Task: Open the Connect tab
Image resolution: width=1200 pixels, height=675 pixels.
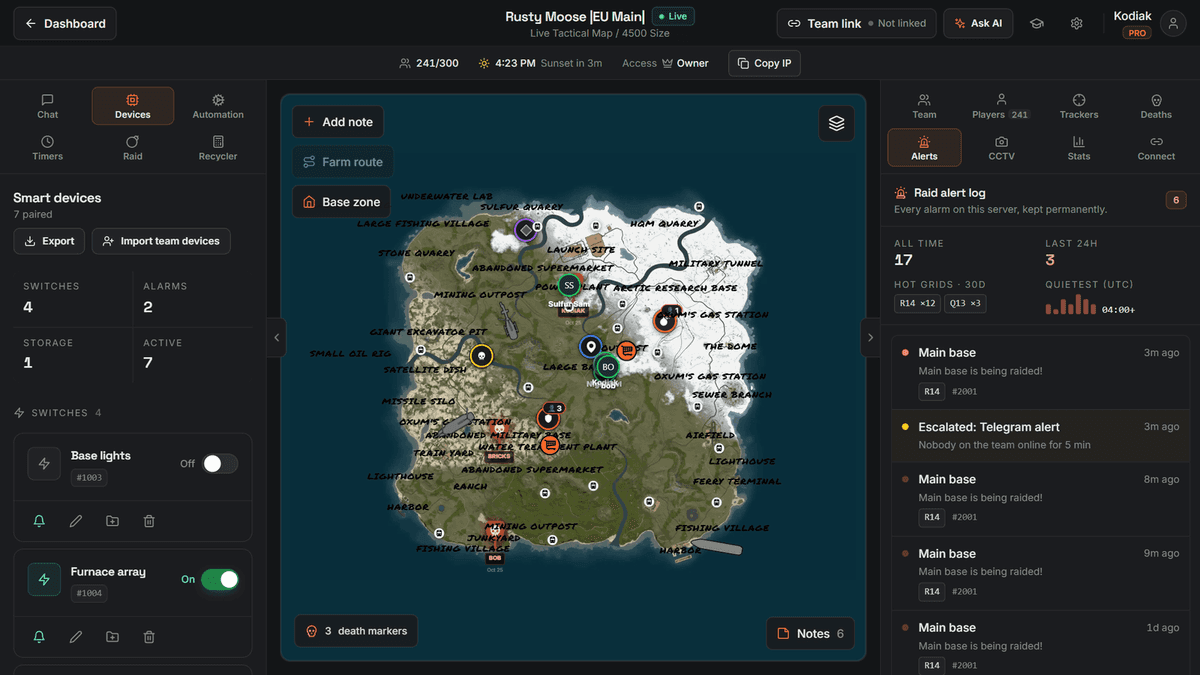Action: 1156,148
